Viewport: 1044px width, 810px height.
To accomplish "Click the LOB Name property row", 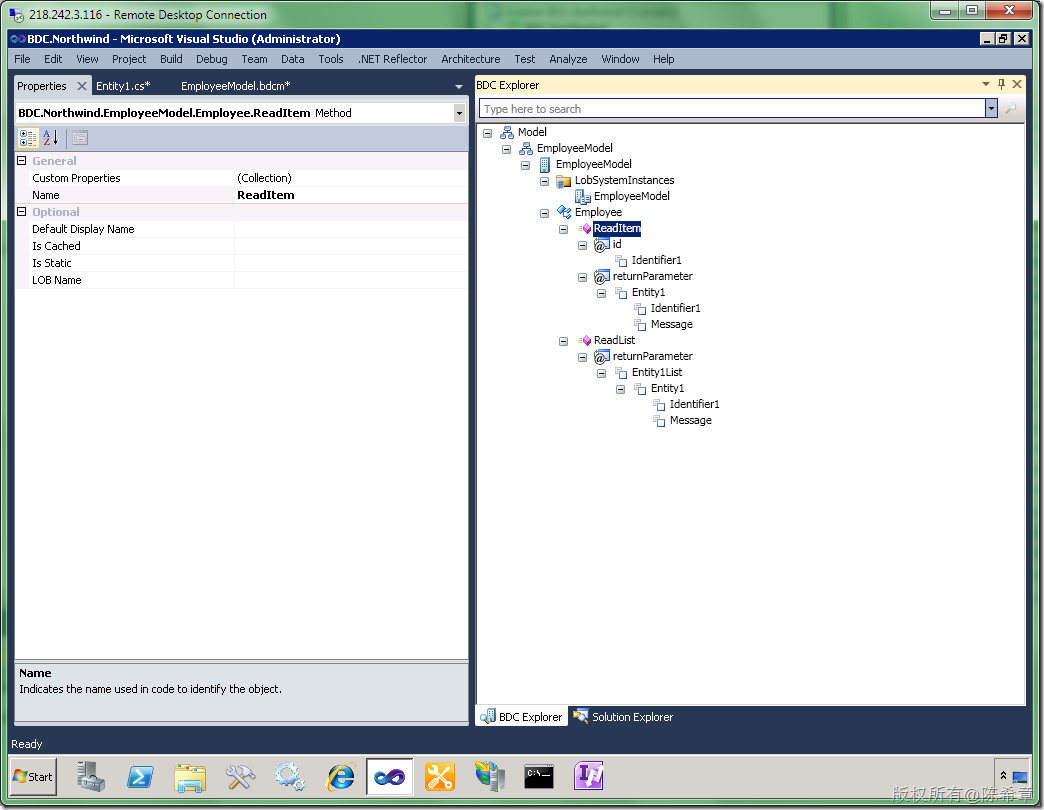I will pos(242,280).
